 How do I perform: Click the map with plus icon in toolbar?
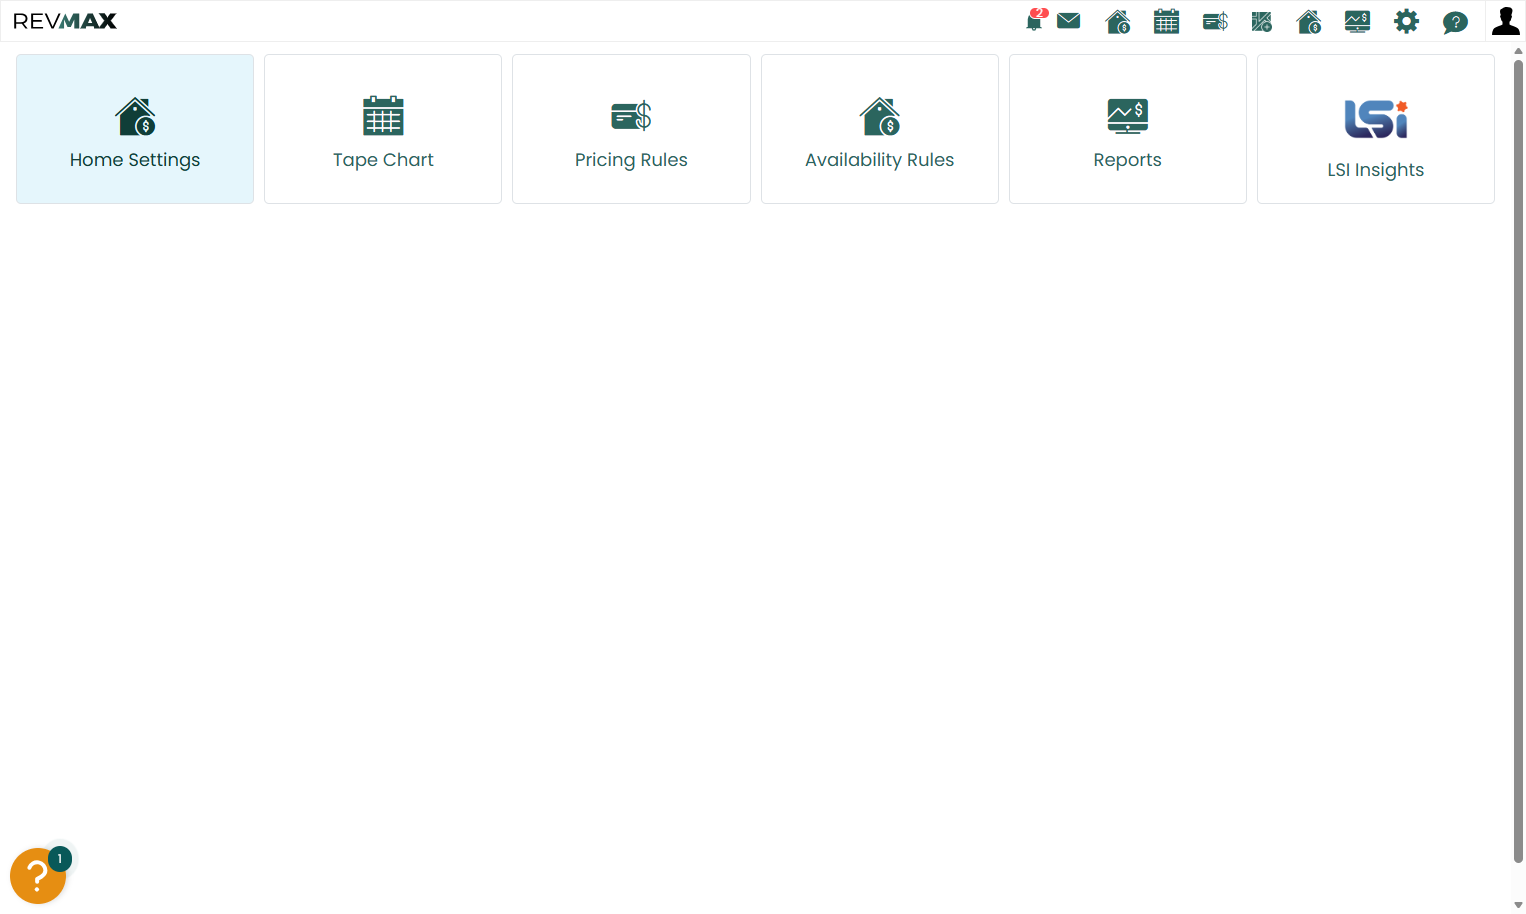[x=1262, y=21]
